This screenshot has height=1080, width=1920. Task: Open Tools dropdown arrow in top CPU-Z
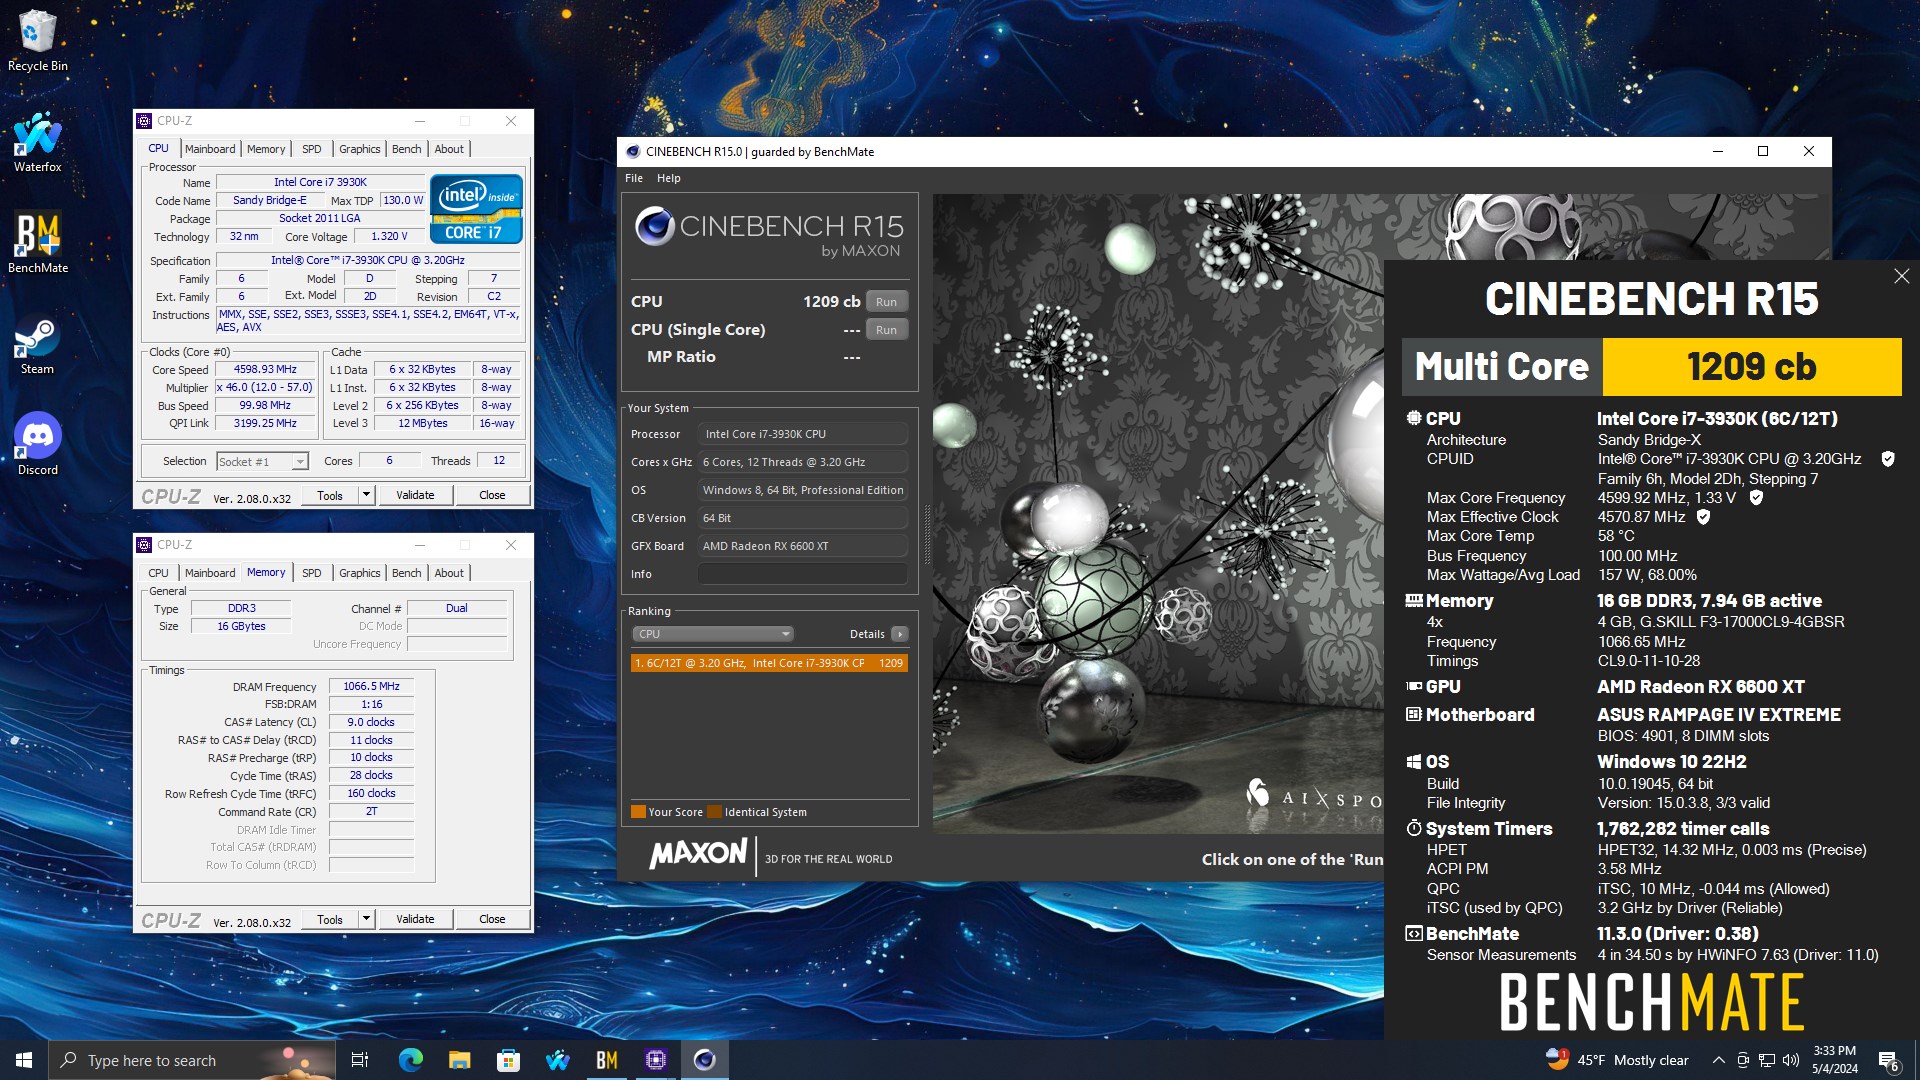click(x=366, y=495)
